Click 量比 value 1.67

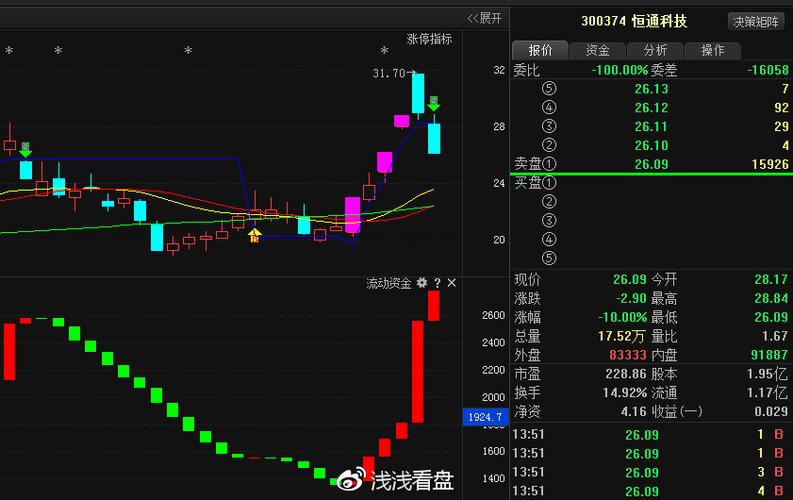pyautogui.click(x=775, y=336)
